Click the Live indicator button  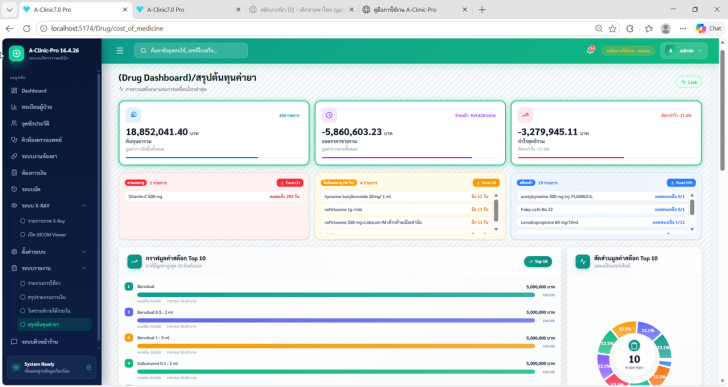tap(689, 82)
